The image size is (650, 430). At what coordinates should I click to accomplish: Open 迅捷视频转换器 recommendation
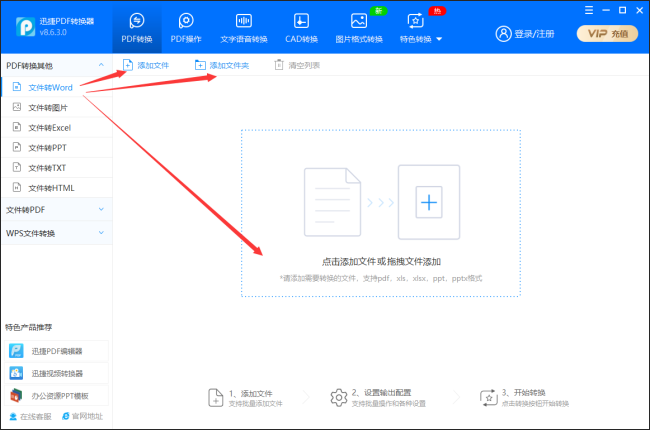57,373
